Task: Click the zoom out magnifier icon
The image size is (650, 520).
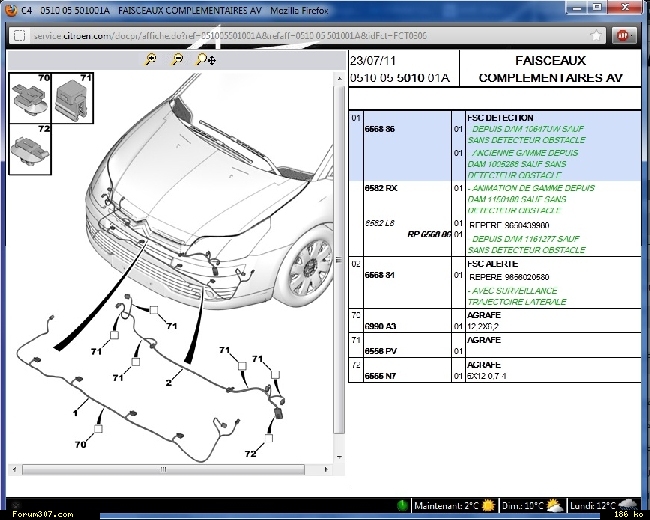Action: point(177,60)
